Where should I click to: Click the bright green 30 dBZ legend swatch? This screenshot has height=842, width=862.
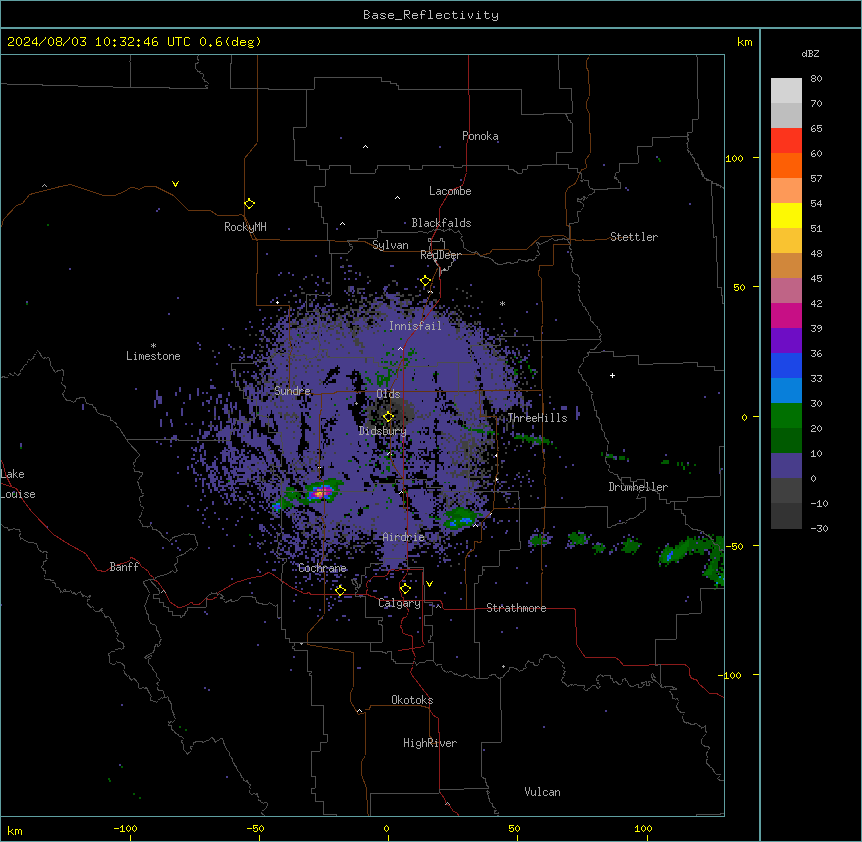pyautogui.click(x=786, y=416)
